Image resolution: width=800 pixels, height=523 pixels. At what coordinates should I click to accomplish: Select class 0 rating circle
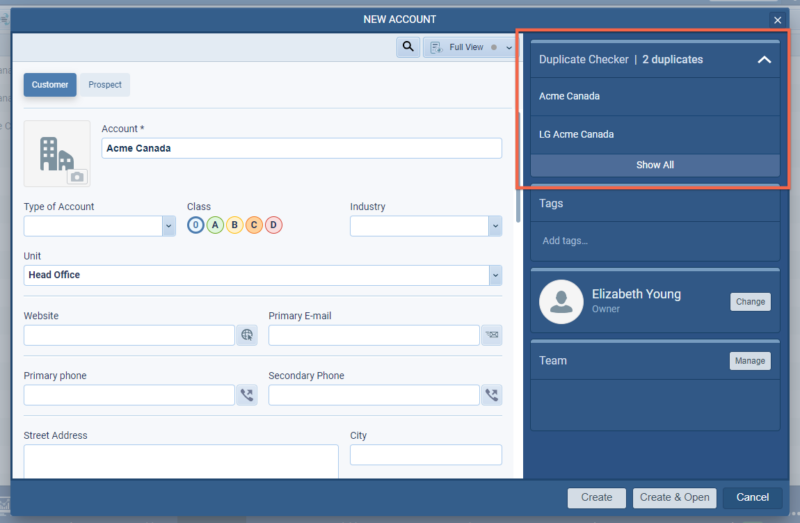point(196,225)
